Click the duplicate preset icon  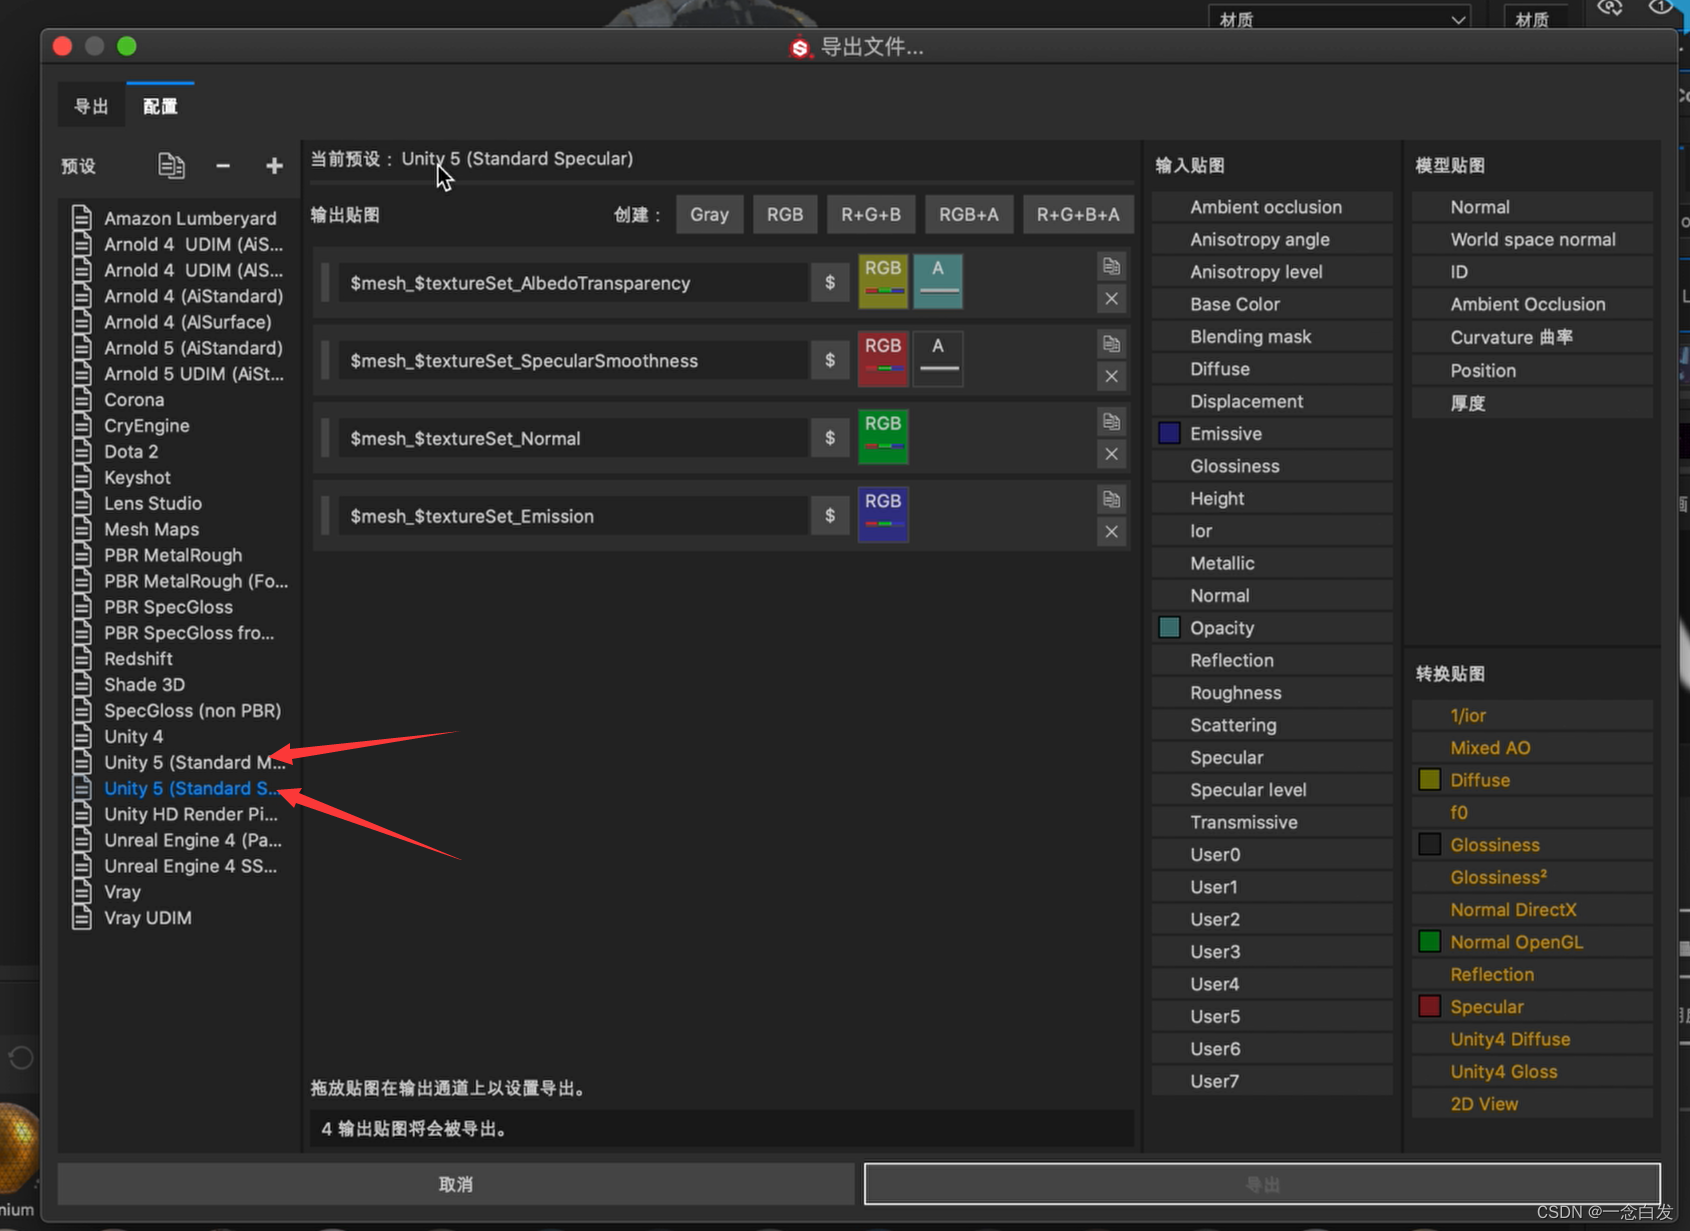coord(171,165)
